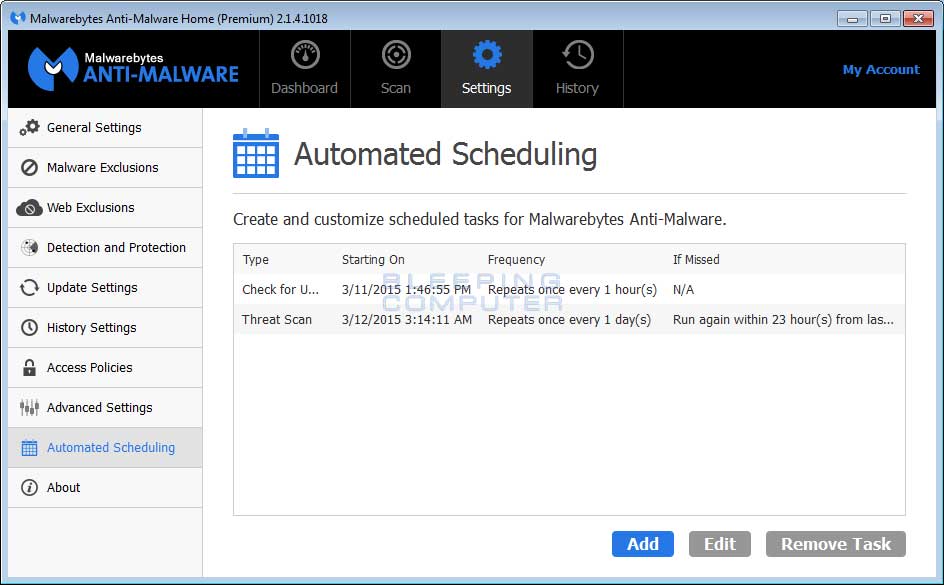
Task: Sort by the Type column header
Action: click(255, 259)
